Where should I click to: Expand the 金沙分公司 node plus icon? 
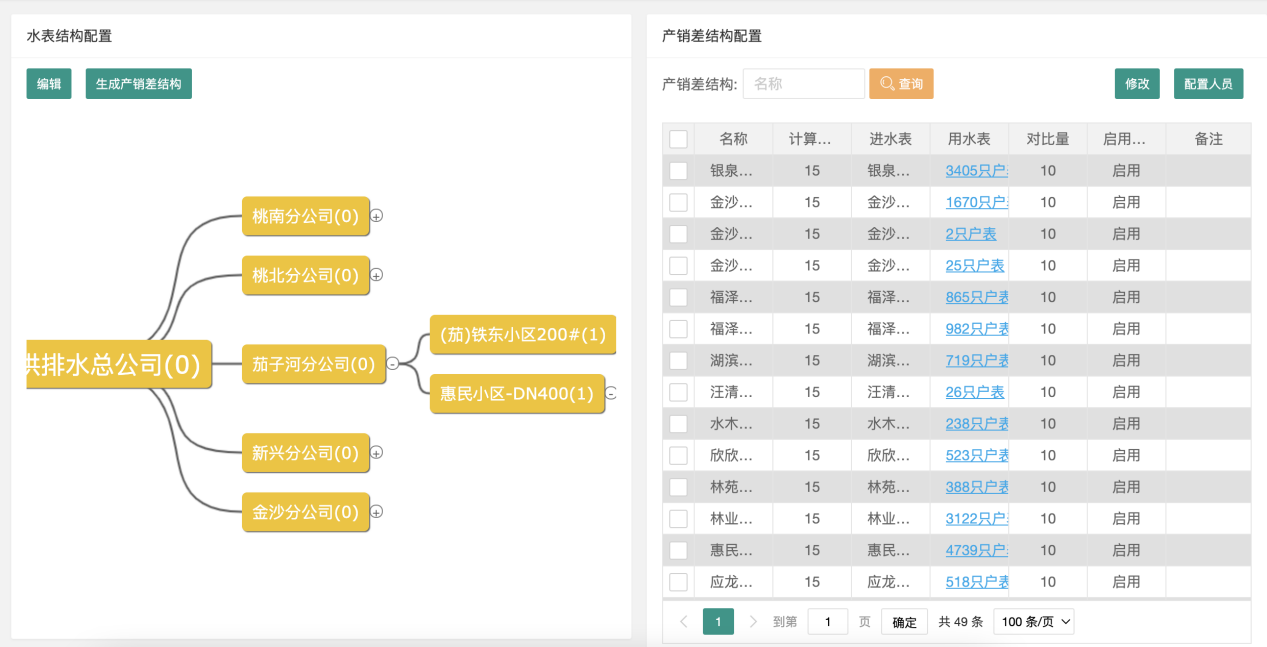[377, 512]
